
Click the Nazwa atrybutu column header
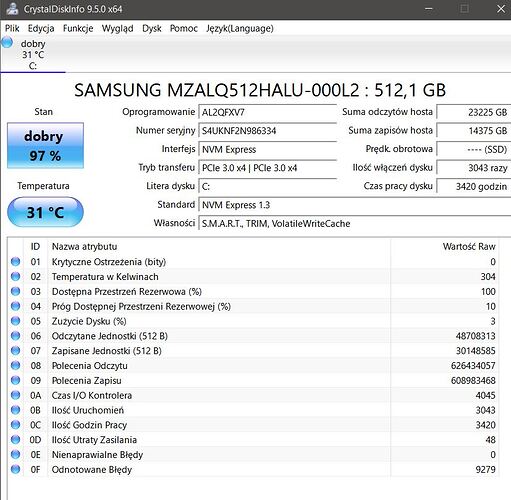click(x=219, y=247)
